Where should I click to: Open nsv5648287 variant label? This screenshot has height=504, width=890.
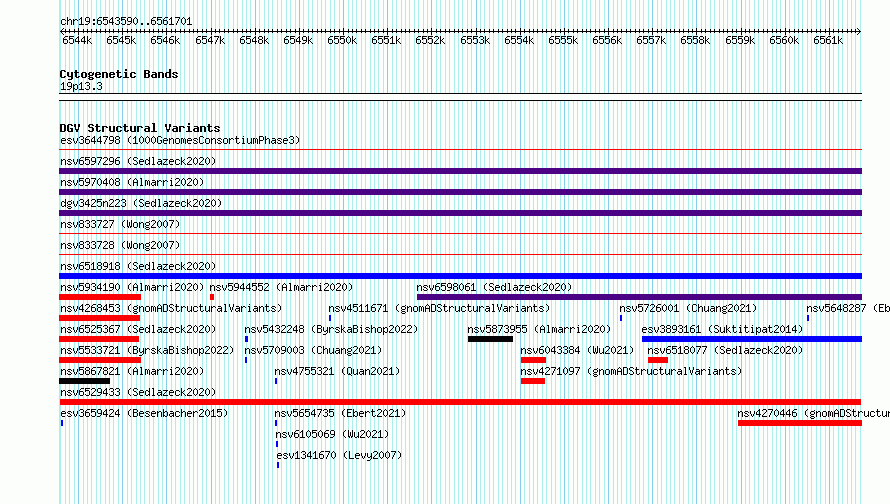(x=847, y=308)
